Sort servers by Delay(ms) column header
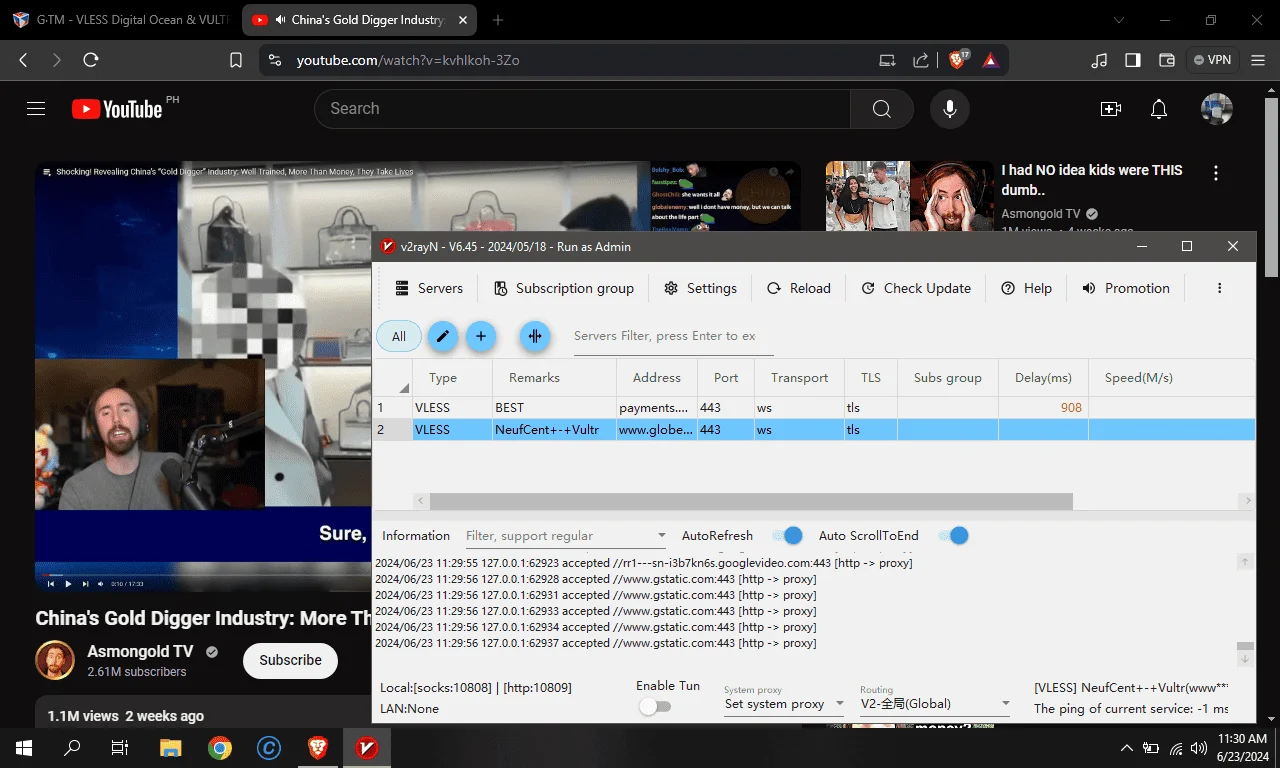Viewport: 1280px width, 768px height. [x=1043, y=378]
